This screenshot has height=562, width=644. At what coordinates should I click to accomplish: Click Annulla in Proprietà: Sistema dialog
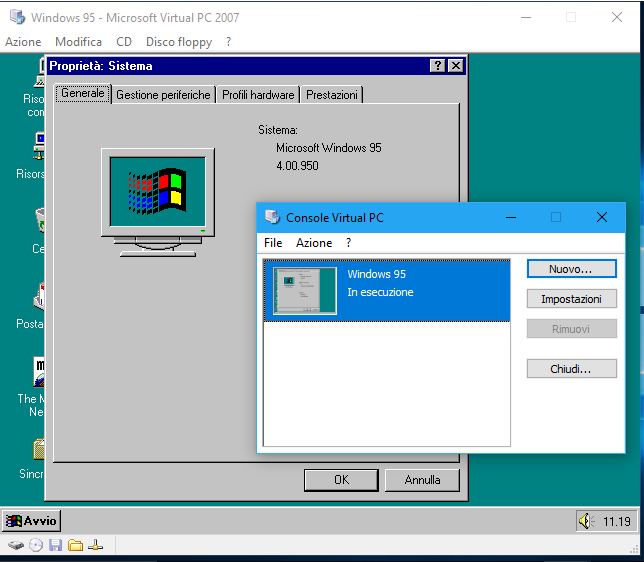(422, 480)
